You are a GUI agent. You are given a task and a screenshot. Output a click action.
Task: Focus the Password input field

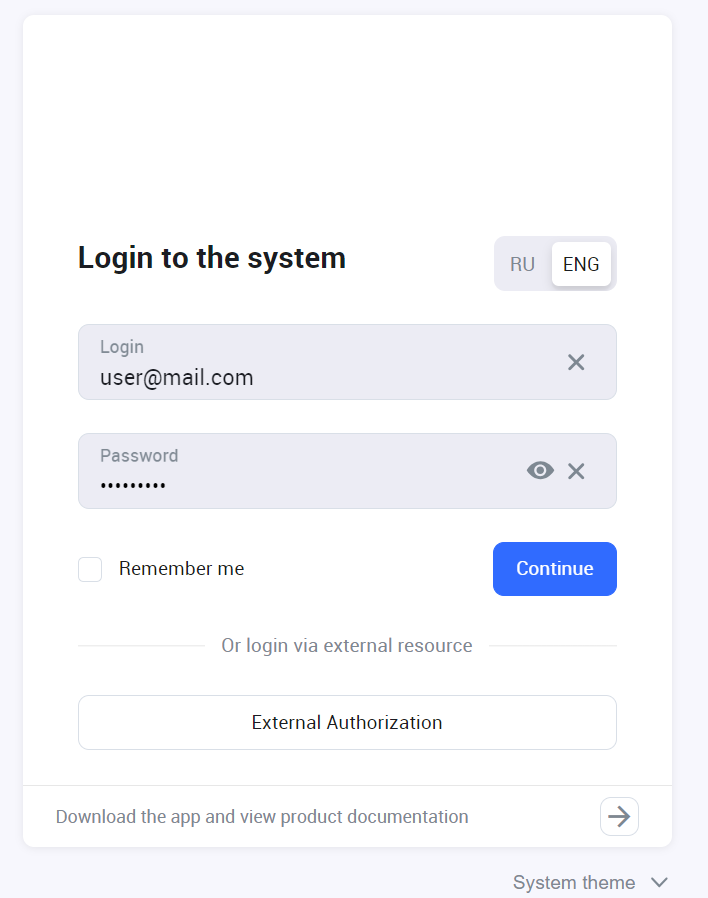300,471
